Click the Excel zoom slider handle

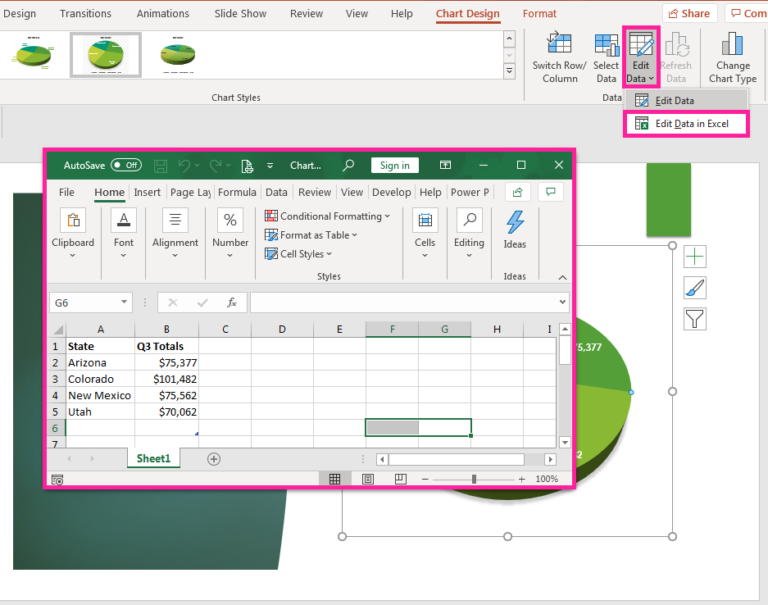pos(474,479)
